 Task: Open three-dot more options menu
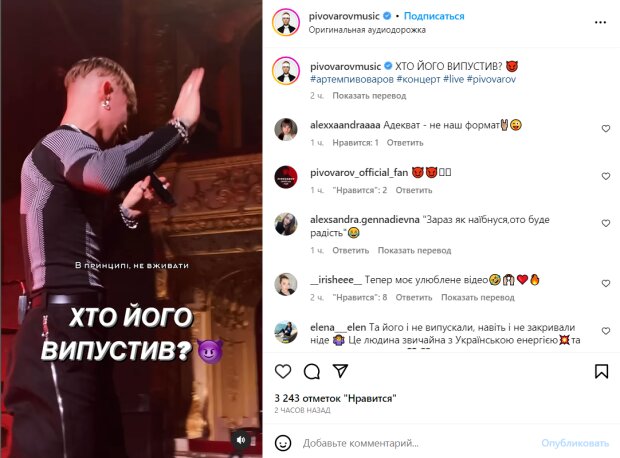600,22
